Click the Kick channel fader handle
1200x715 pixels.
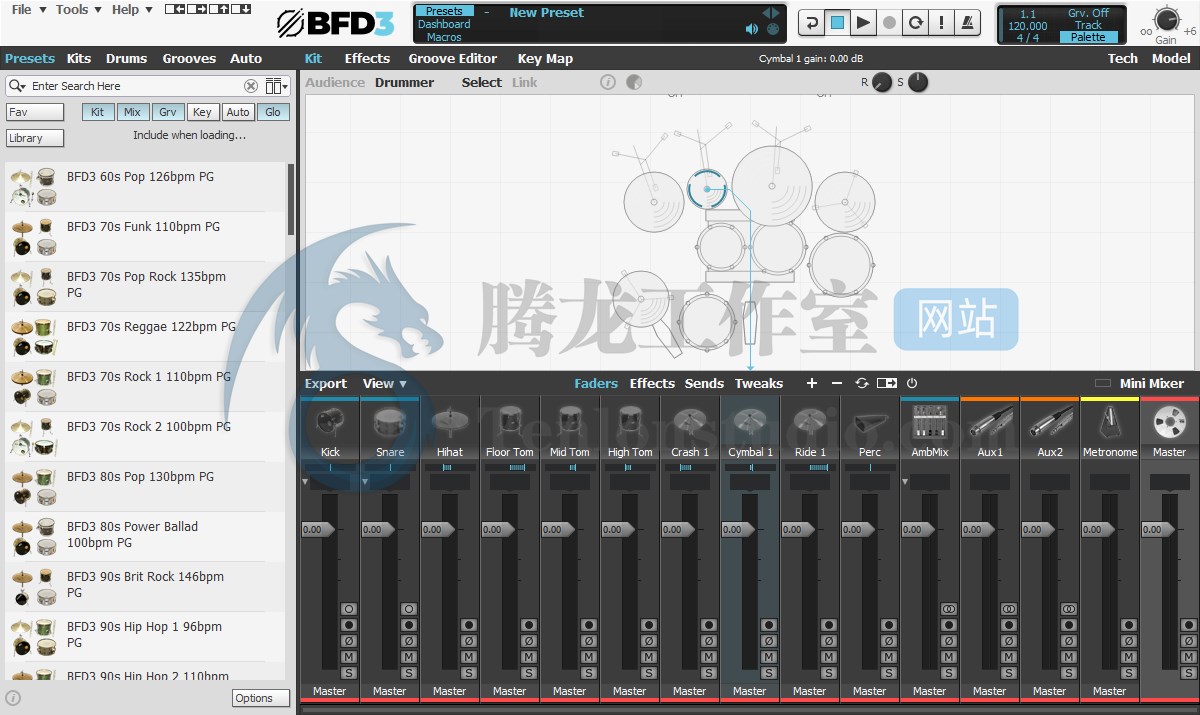coord(317,529)
